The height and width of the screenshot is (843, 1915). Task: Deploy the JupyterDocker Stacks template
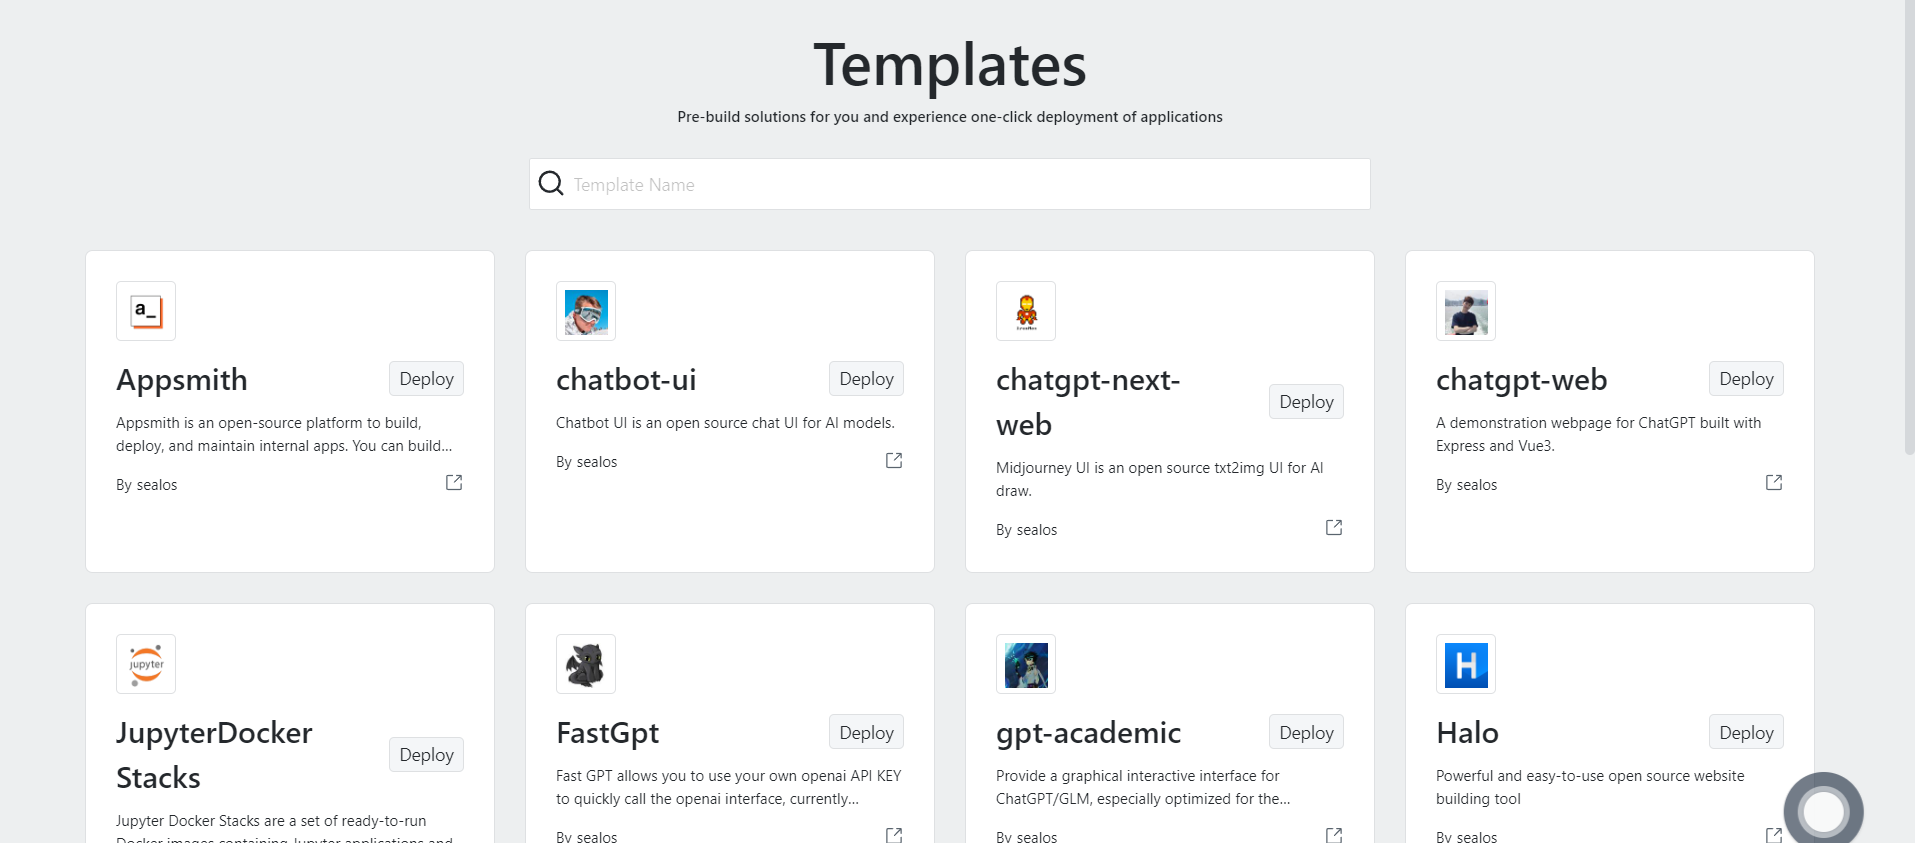pyautogui.click(x=426, y=755)
